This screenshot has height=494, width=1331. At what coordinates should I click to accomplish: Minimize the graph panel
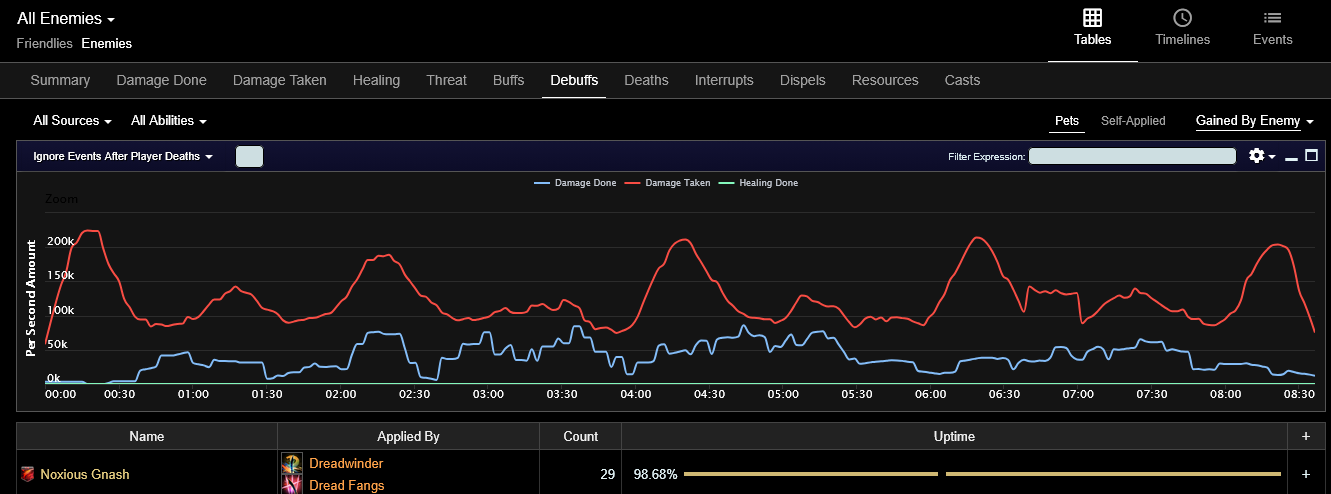1291,157
